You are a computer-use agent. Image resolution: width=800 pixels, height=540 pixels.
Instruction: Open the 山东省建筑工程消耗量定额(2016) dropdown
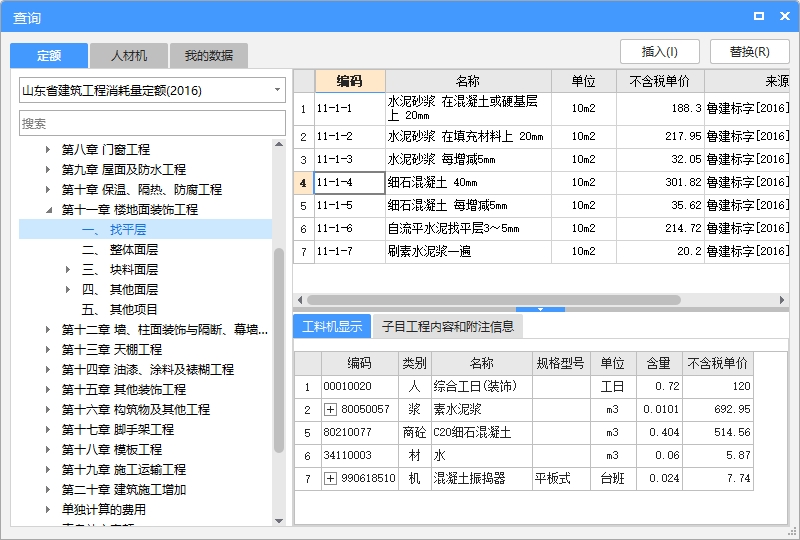277,90
